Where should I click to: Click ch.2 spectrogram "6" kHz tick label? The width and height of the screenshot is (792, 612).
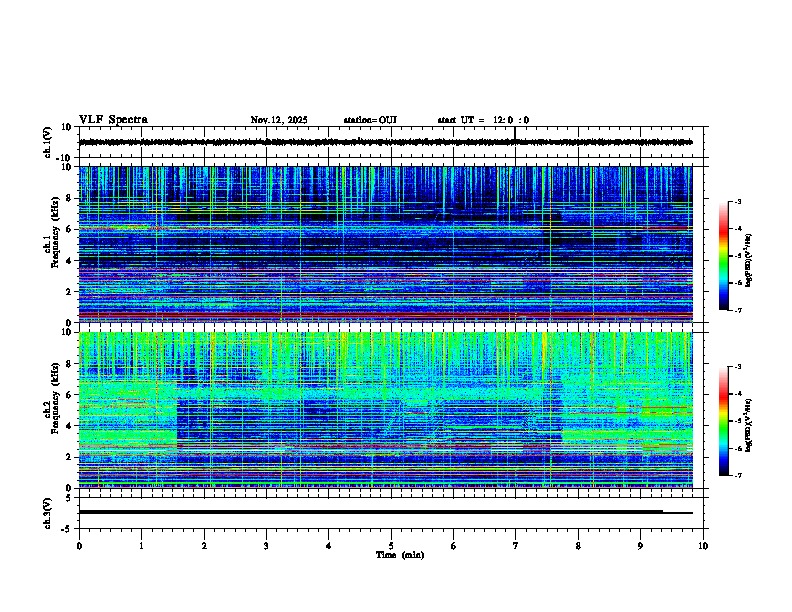click(70, 395)
